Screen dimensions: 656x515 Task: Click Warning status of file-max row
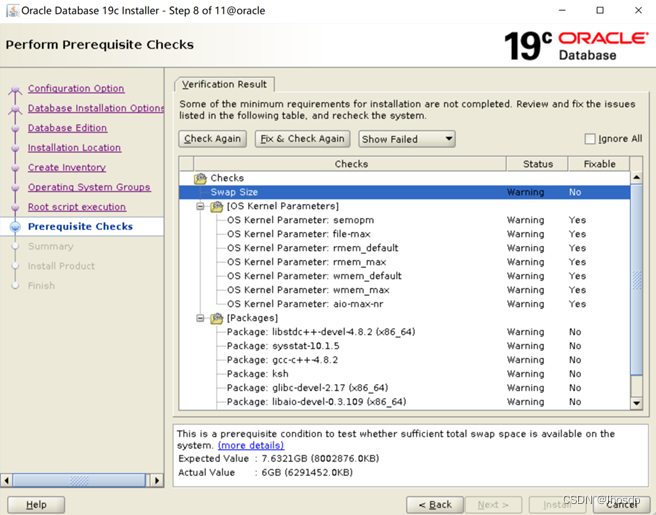point(525,234)
